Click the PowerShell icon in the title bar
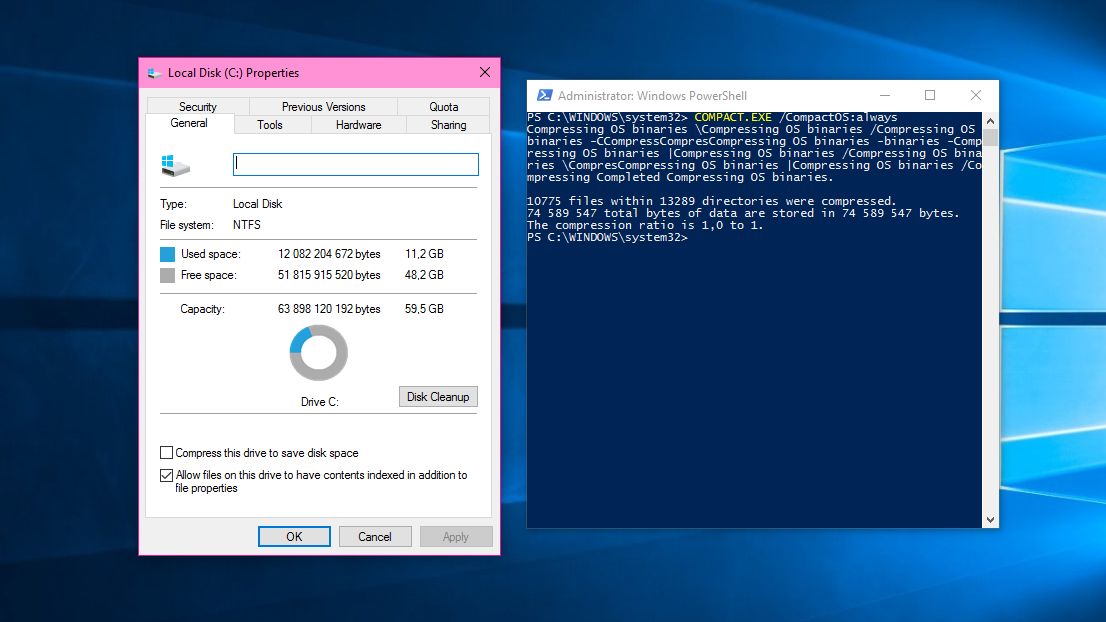The image size is (1106, 622). point(545,95)
